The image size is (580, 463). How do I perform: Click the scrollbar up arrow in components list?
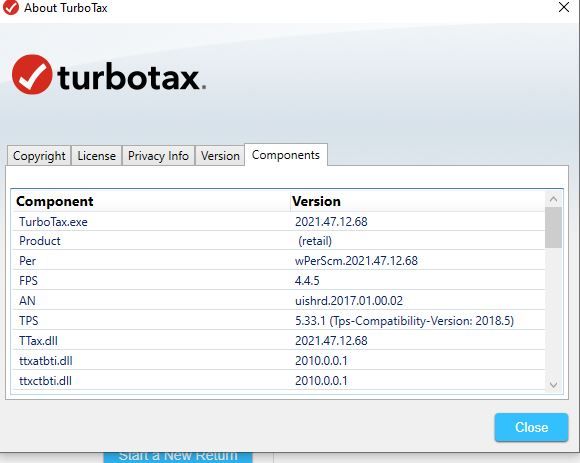pyautogui.click(x=553, y=200)
